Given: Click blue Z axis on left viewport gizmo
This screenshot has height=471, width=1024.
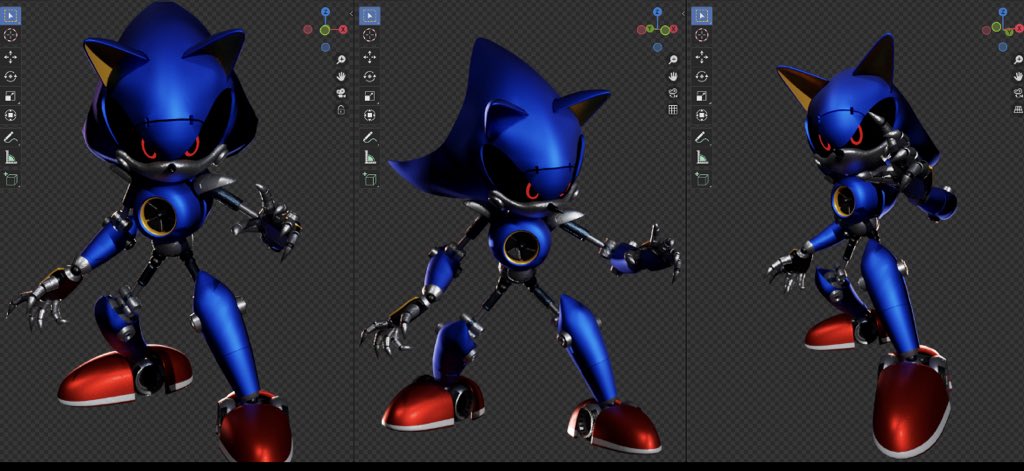Looking at the screenshot, I should (x=325, y=12).
